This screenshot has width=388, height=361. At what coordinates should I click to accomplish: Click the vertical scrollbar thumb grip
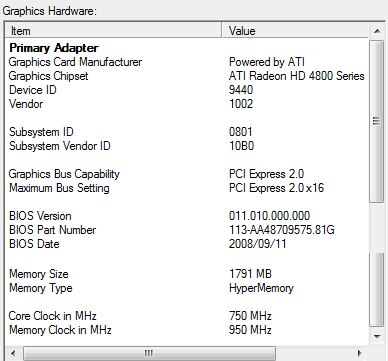coord(377,121)
